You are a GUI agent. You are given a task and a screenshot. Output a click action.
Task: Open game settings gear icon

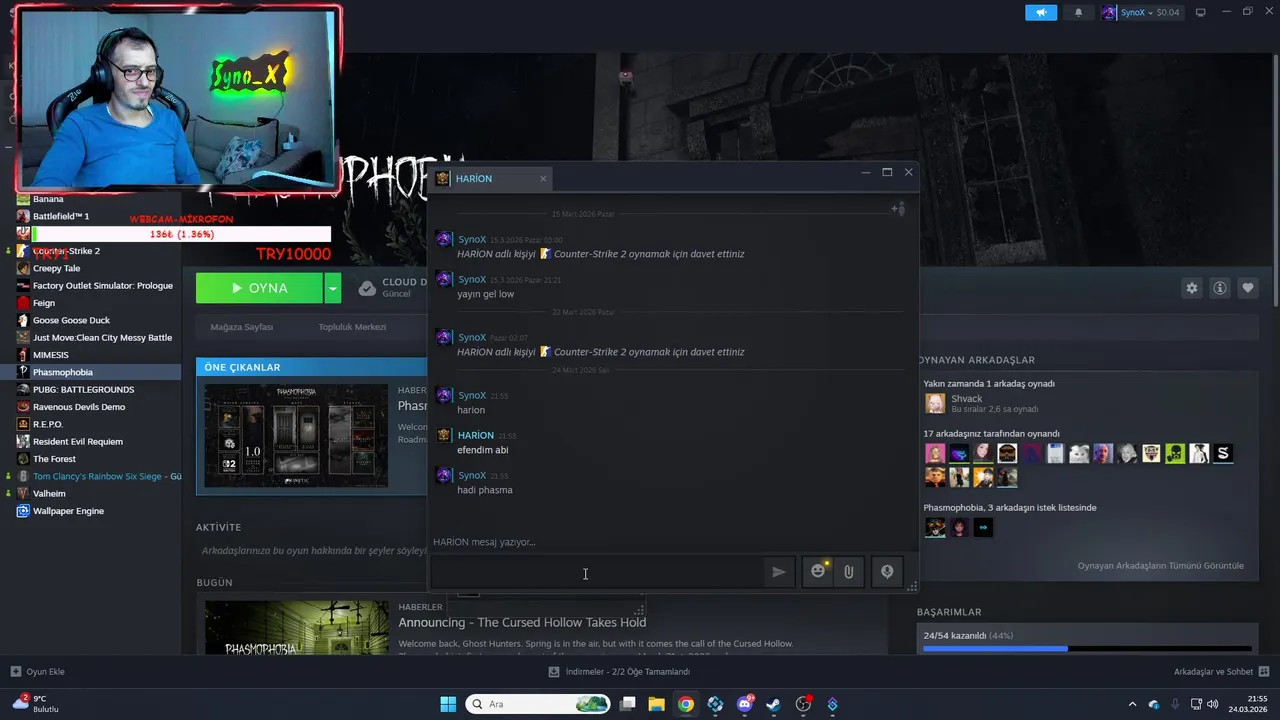click(x=1192, y=288)
